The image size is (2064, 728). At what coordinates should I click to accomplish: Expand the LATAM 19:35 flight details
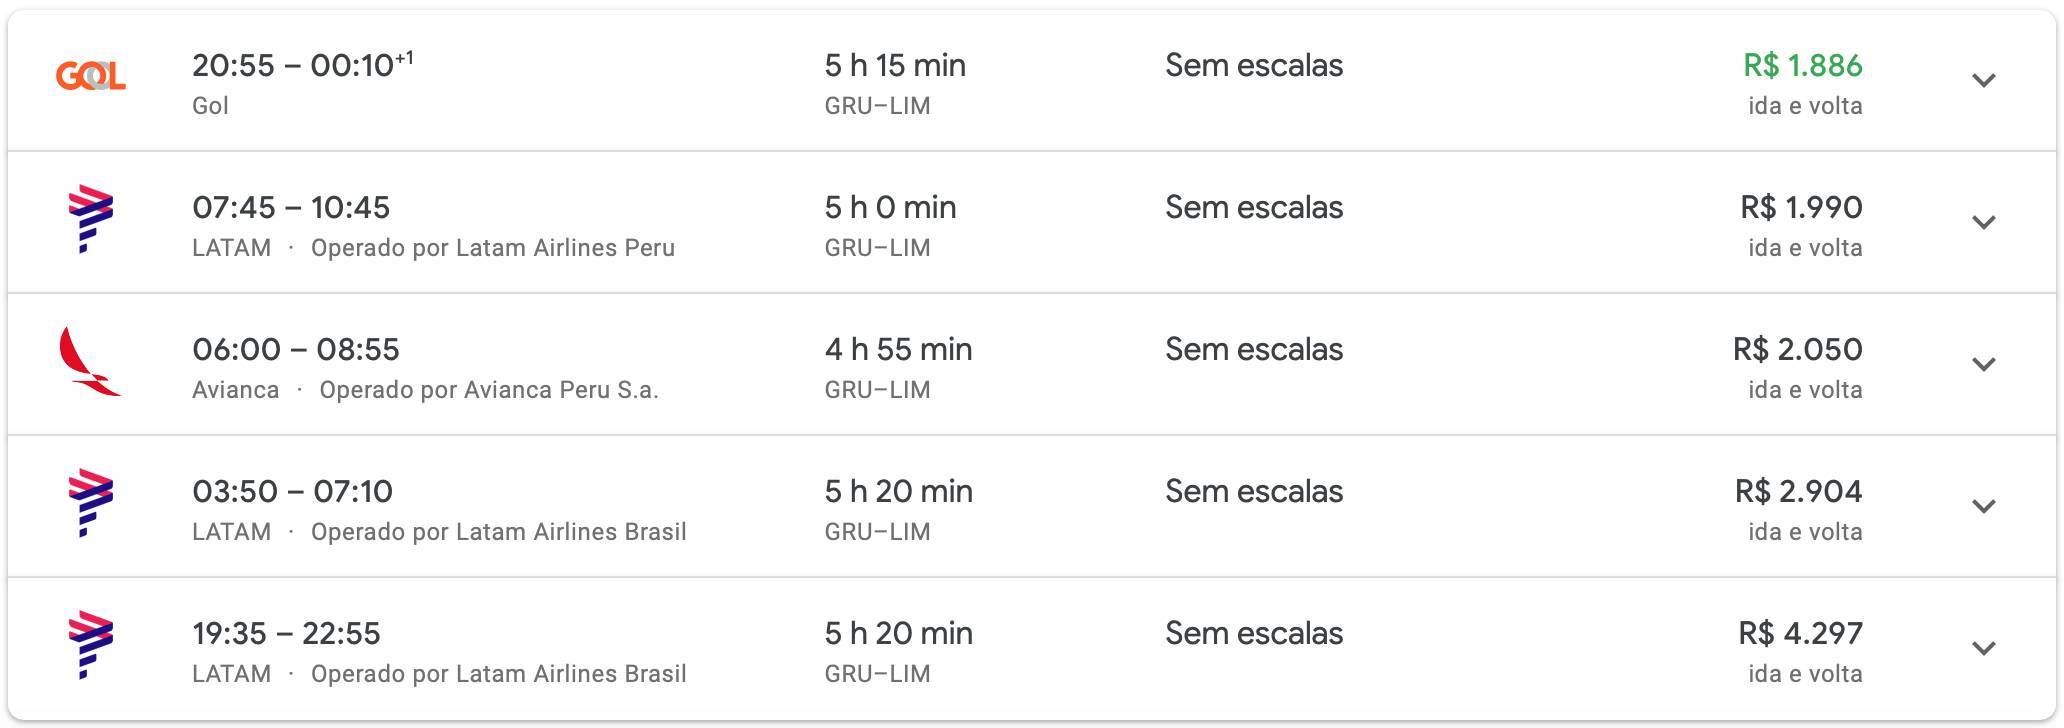pos(1984,648)
